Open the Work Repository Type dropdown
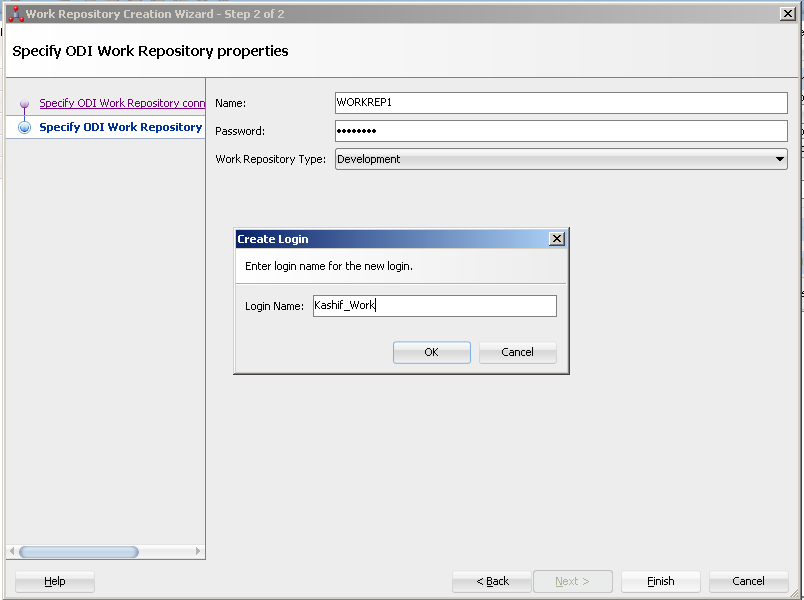This screenshot has width=804, height=600. 560,158
